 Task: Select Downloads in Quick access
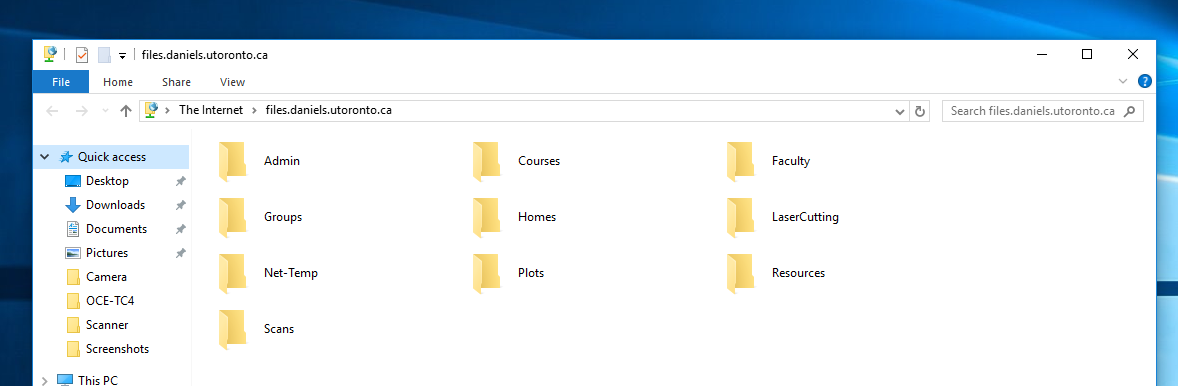[115, 205]
